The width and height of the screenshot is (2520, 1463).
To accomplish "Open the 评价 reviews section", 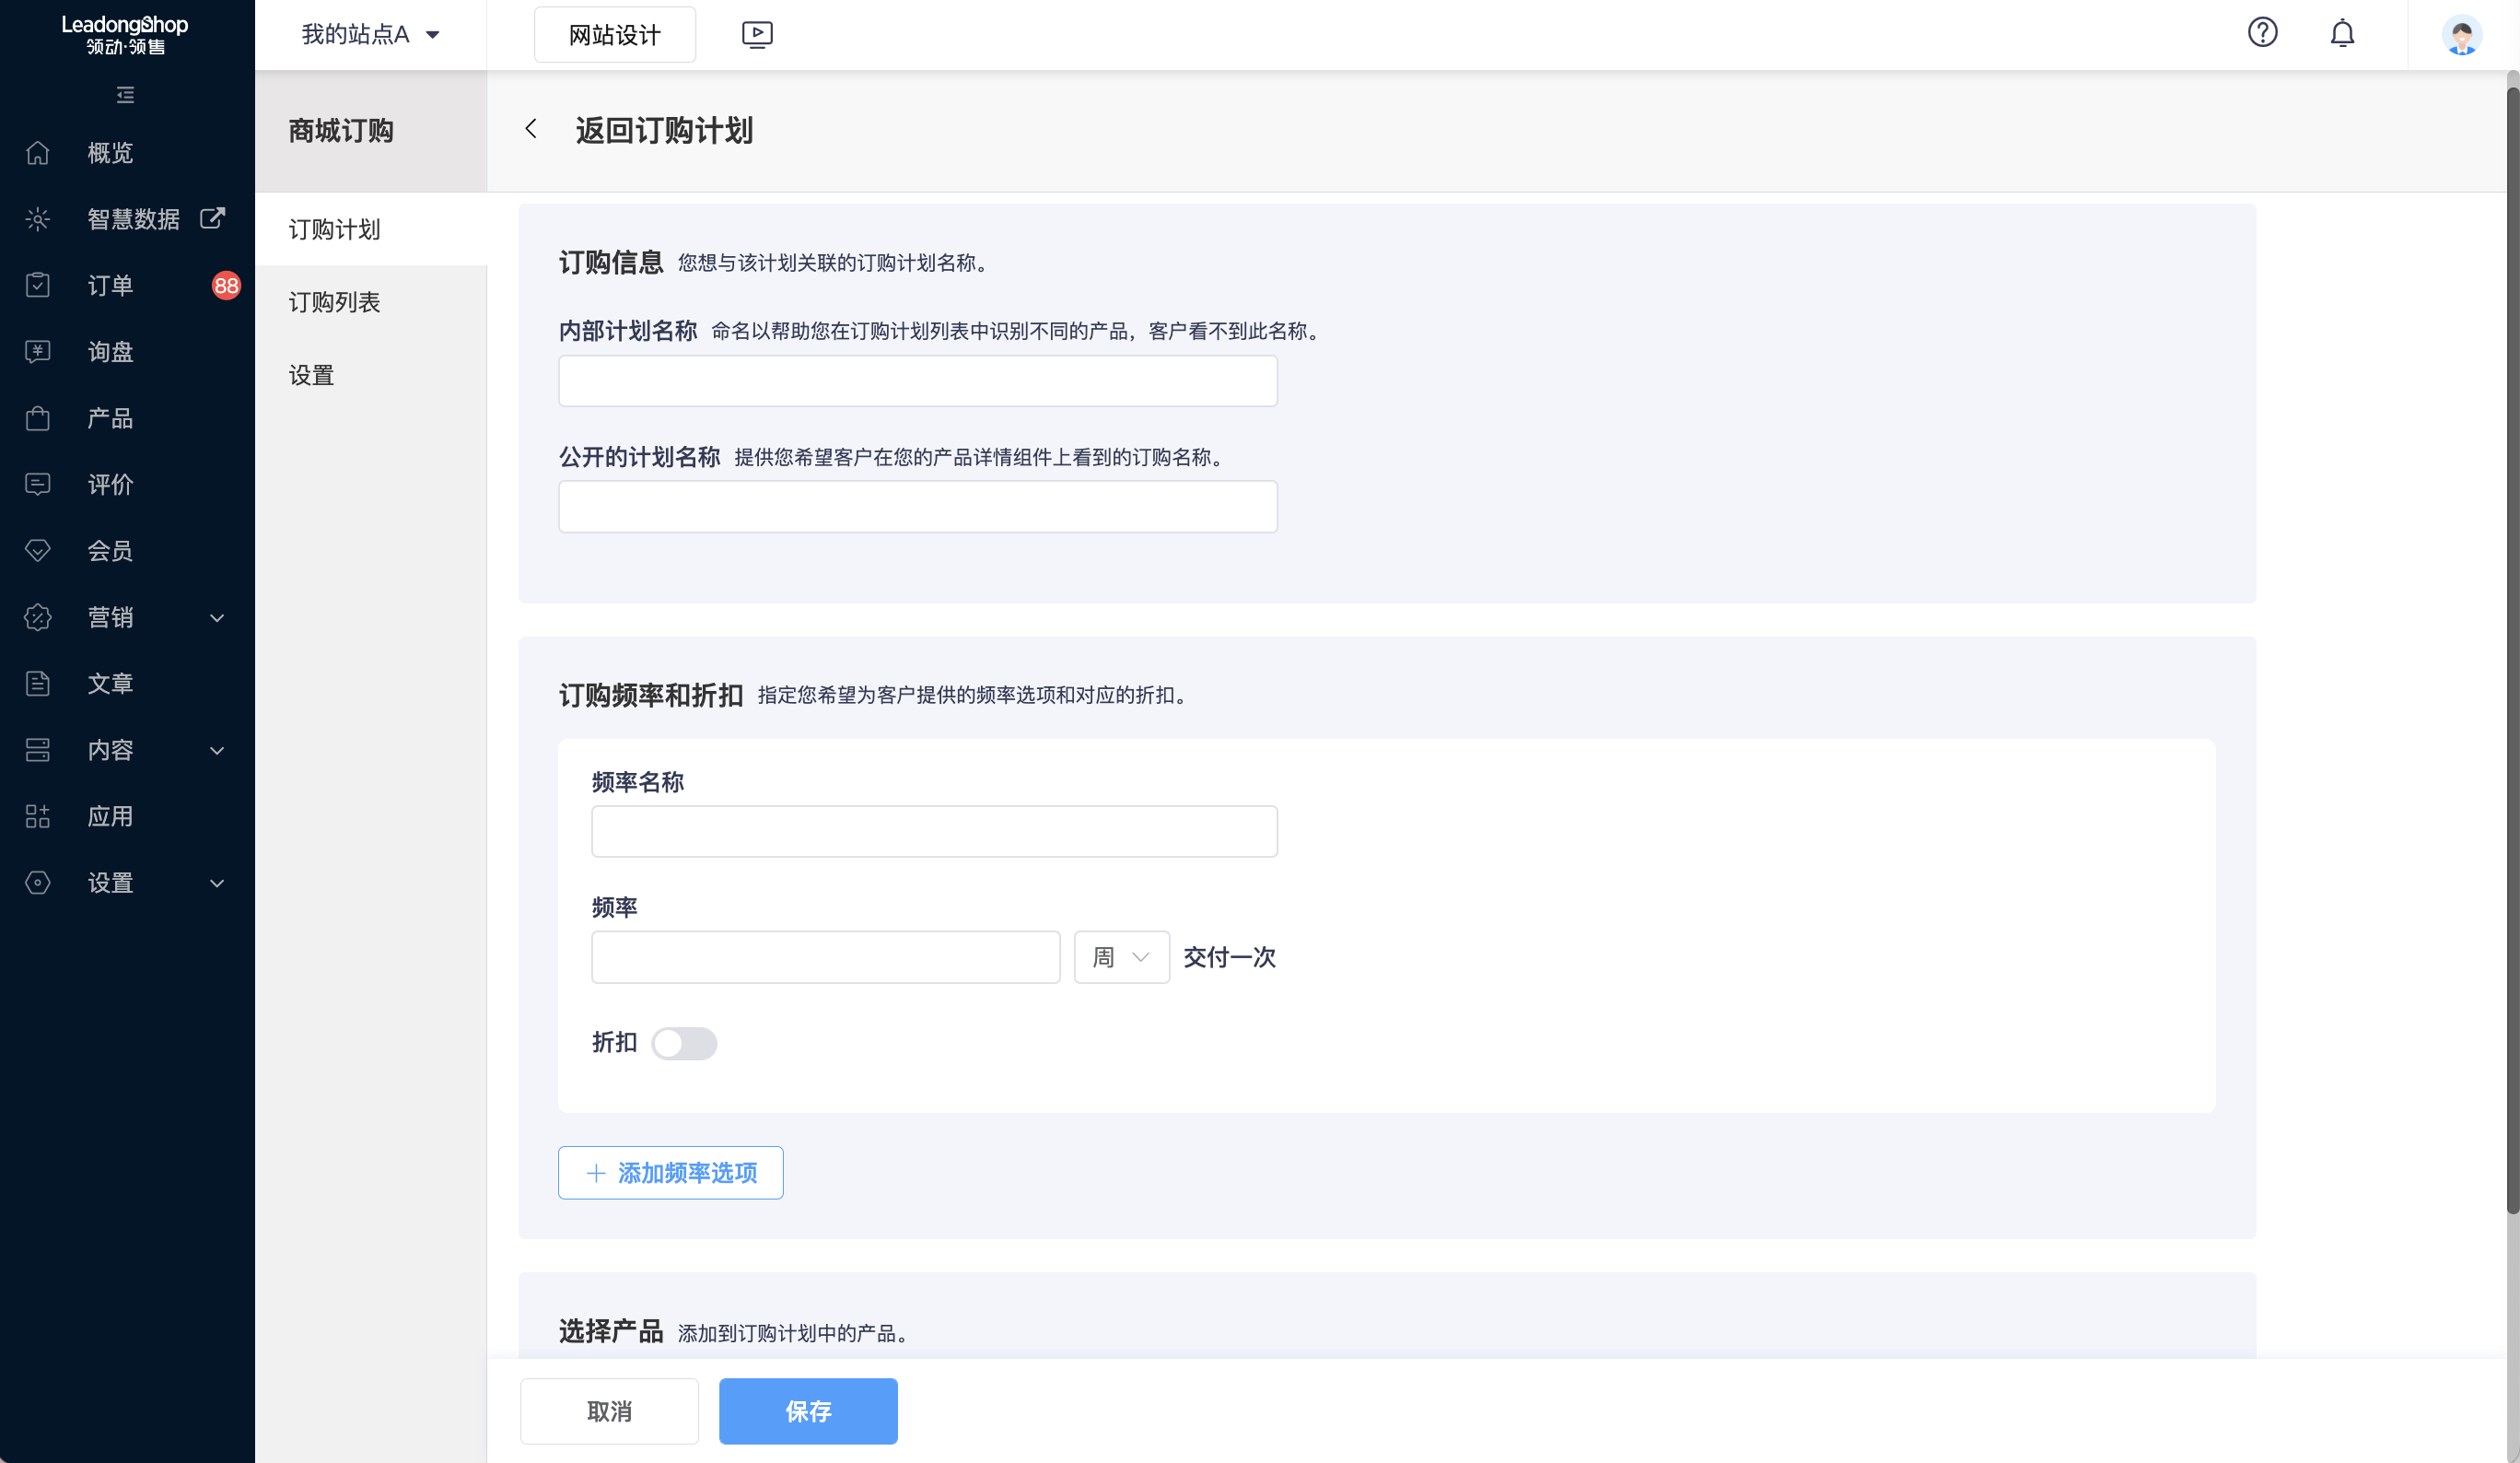I will [110, 484].
